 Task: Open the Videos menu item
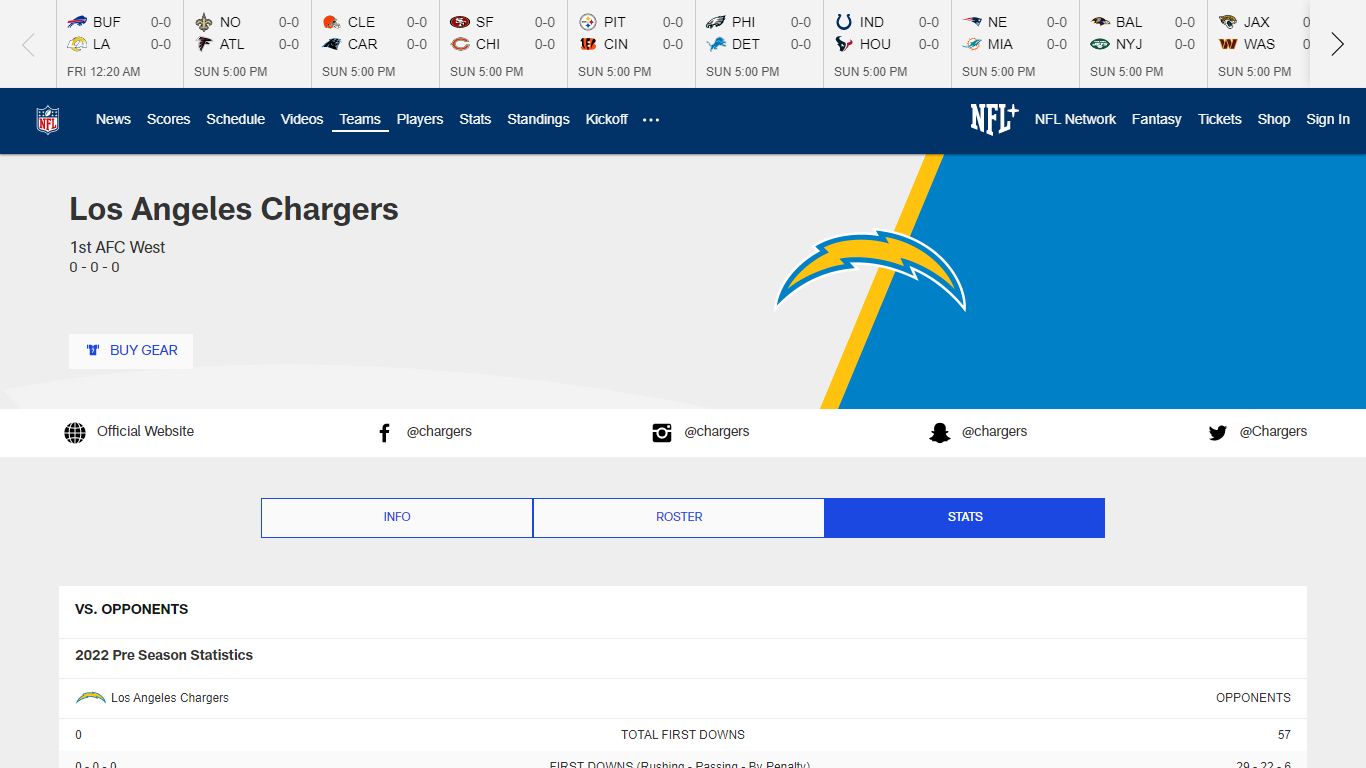pyautogui.click(x=302, y=119)
